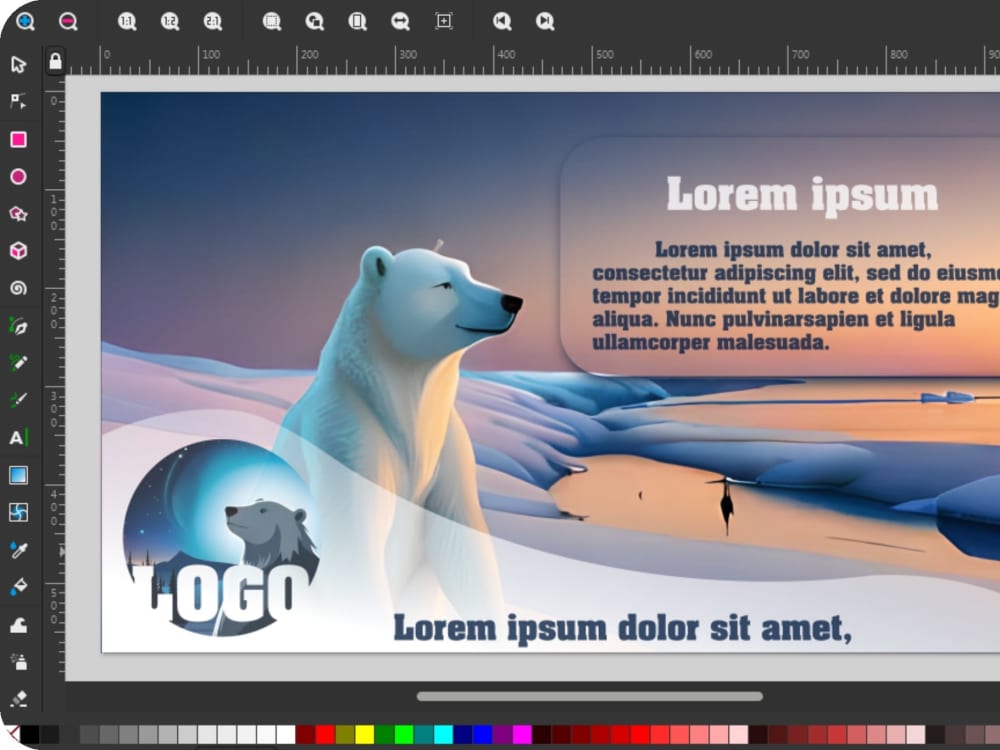Select the Spray tool
Image resolution: width=1000 pixels, height=750 pixels.
tap(18, 661)
